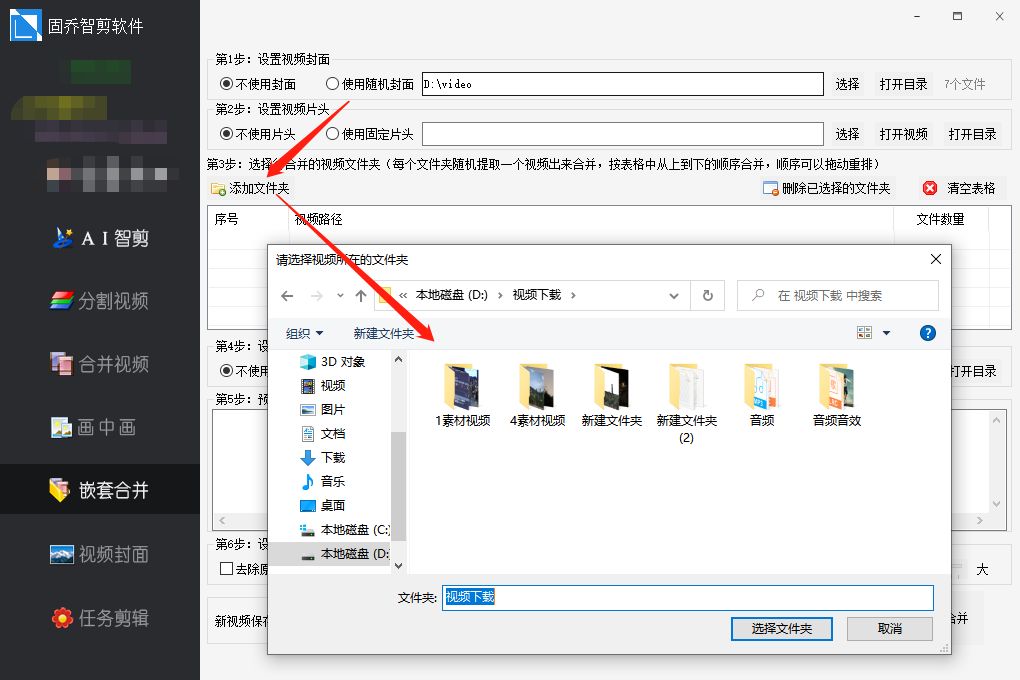Image resolution: width=1020 pixels, height=680 pixels.
Task: Select the 新建文件夹 folder
Action: coord(611,396)
